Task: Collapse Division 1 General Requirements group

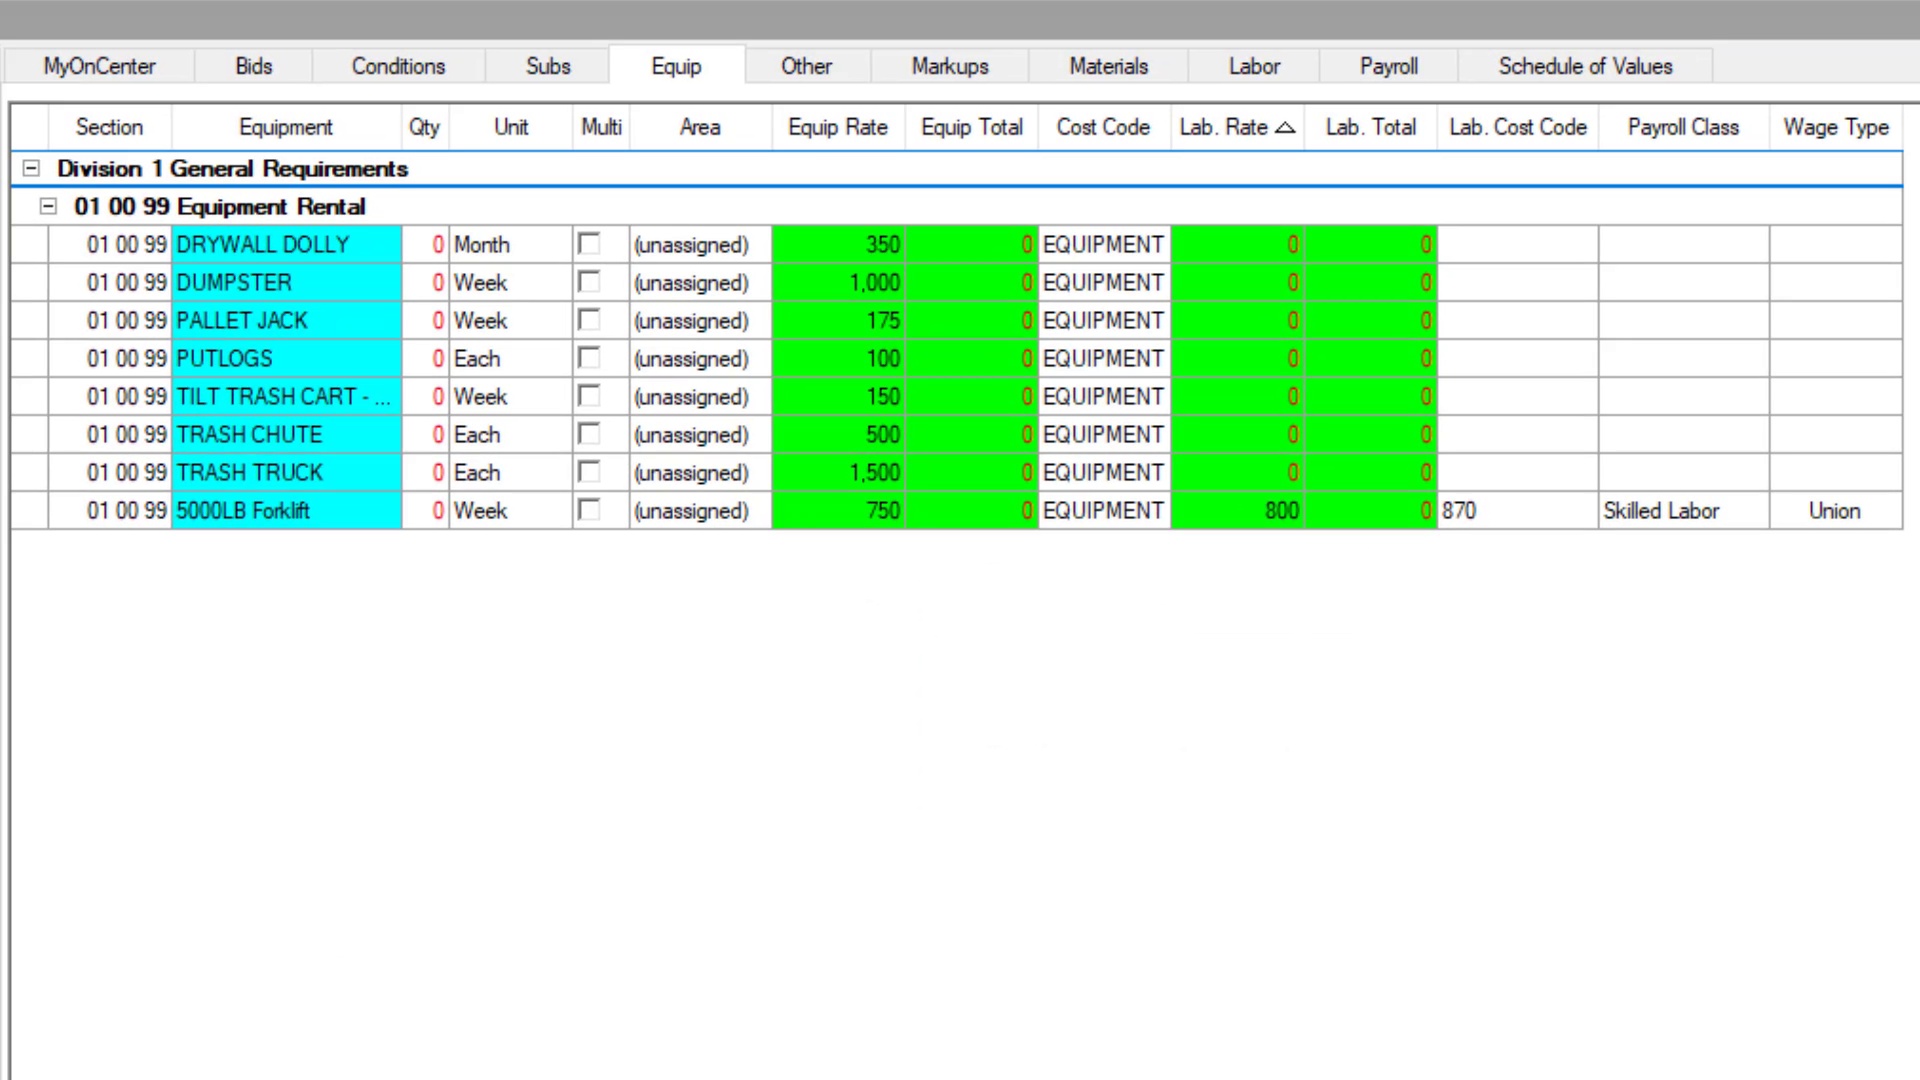Action: (31, 169)
